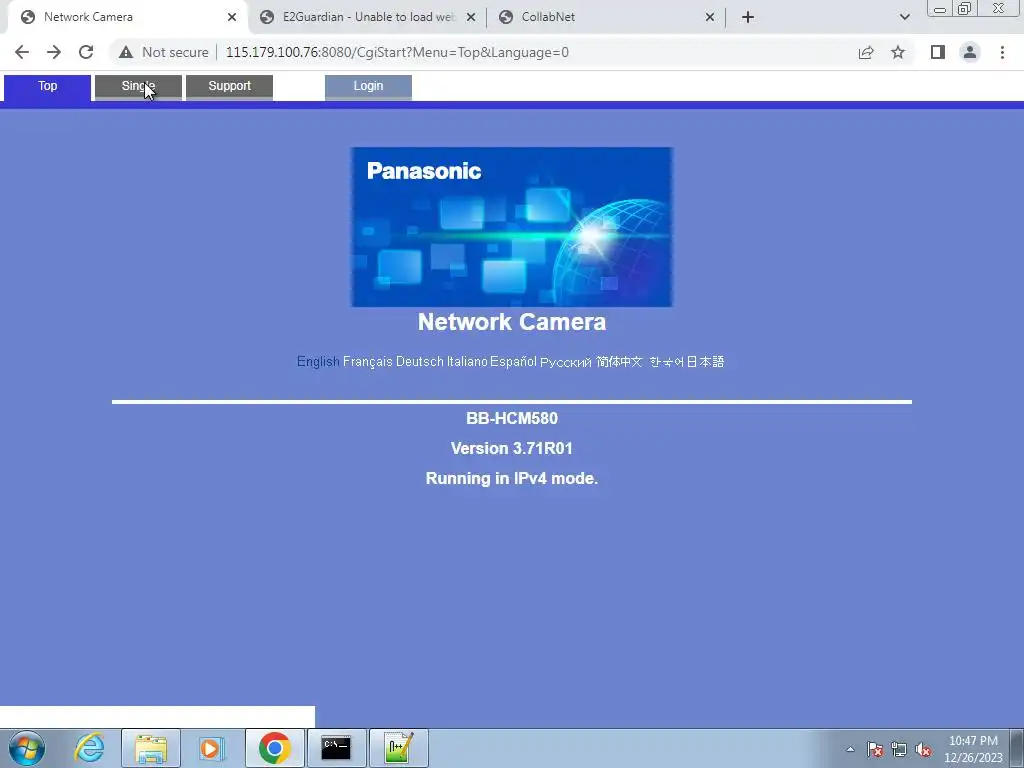Switch language to Français
This screenshot has height=768, width=1024.
368,362
